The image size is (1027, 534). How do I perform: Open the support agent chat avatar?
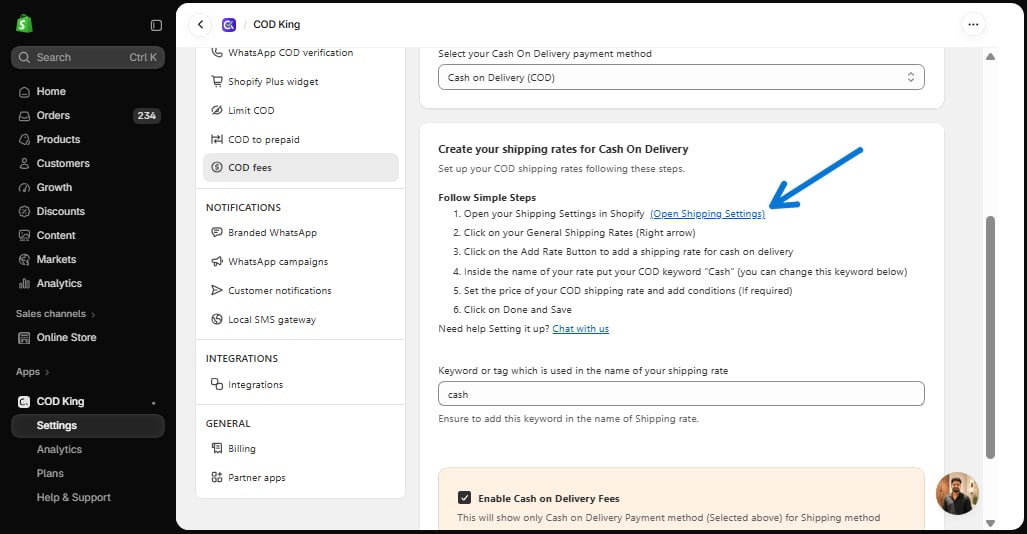[958, 494]
